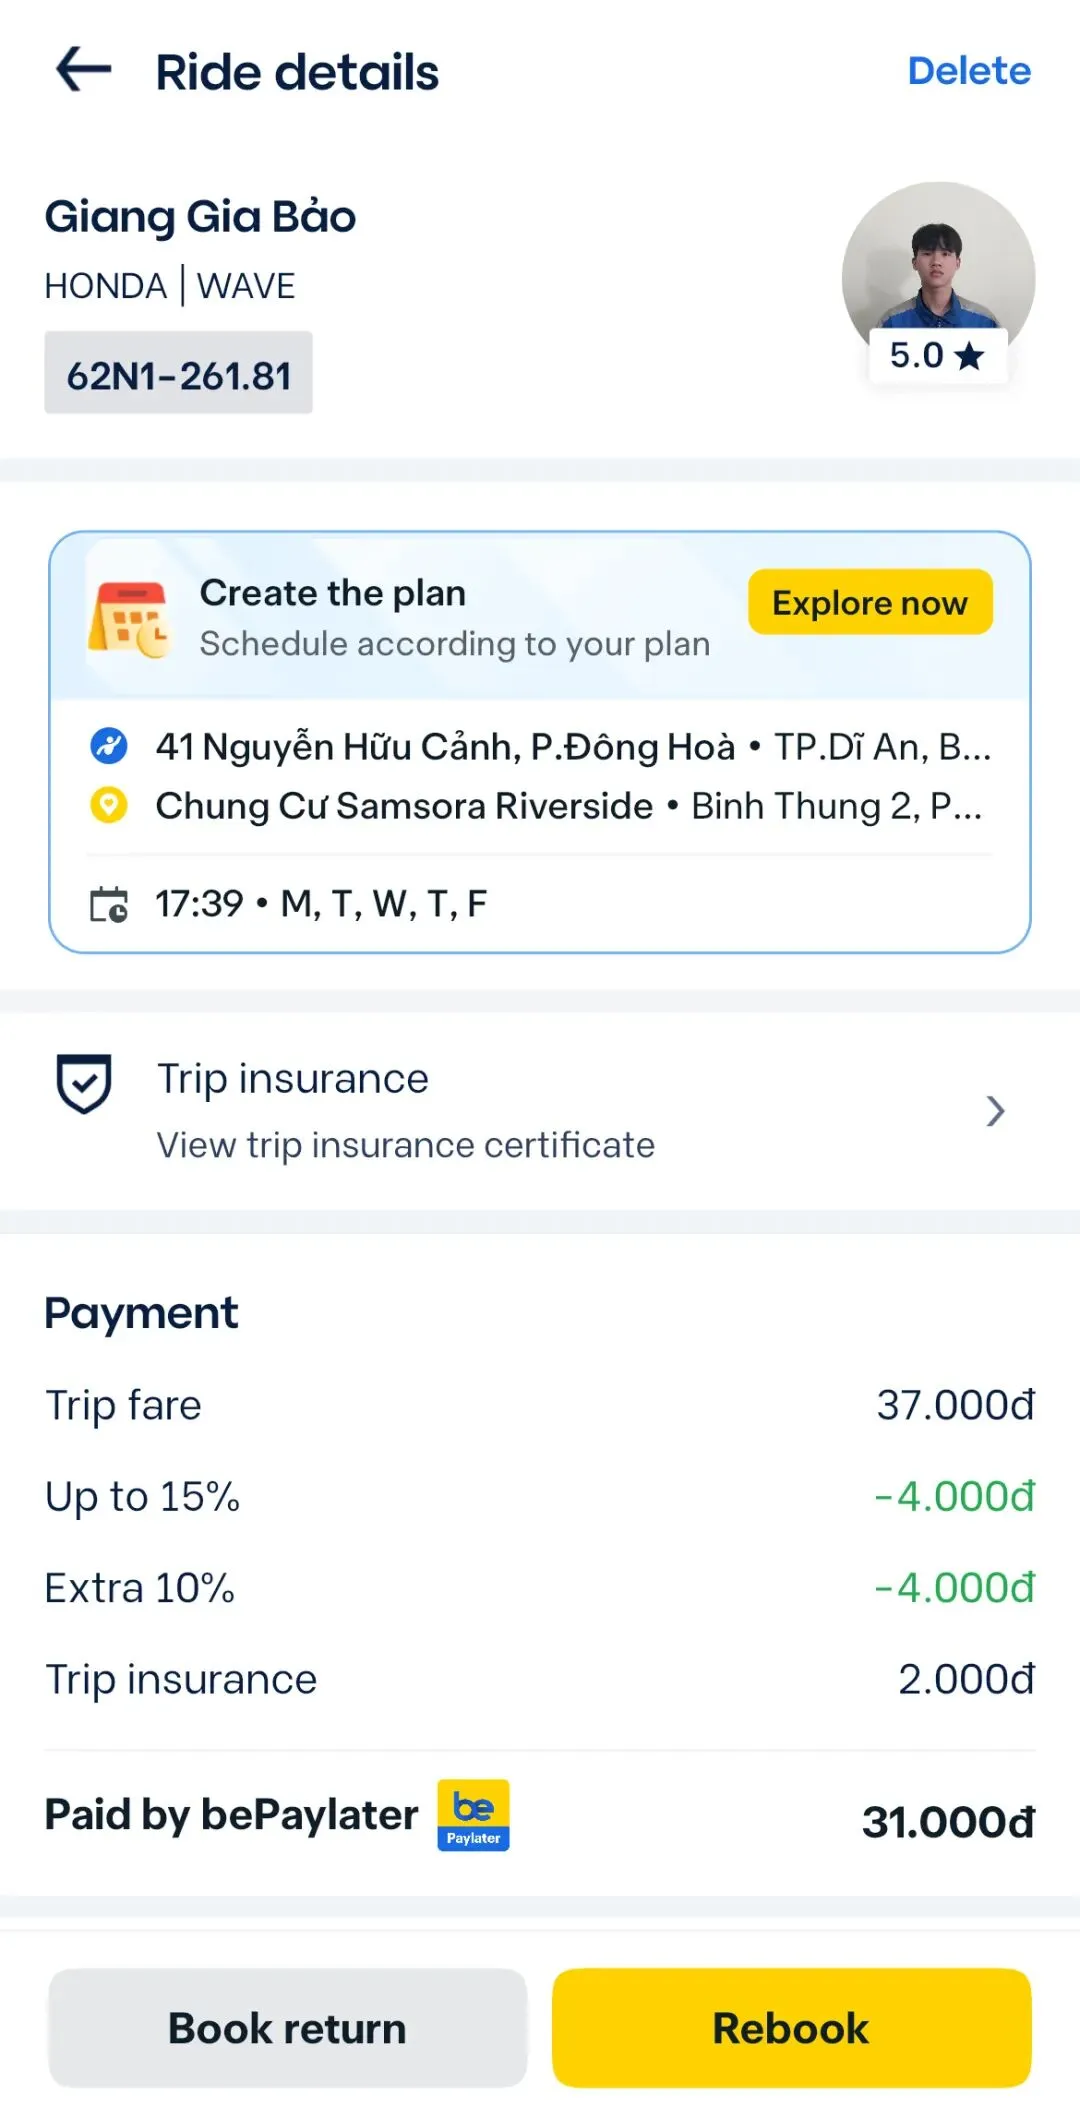
Task: Tap the yellow destination pin icon
Action: coord(109,805)
